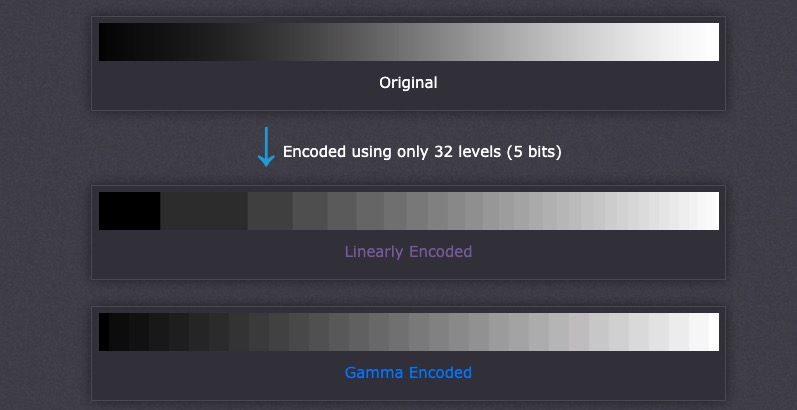Pick the black left end of Original gradient
This screenshot has height=410, width=797.
pos(104,42)
